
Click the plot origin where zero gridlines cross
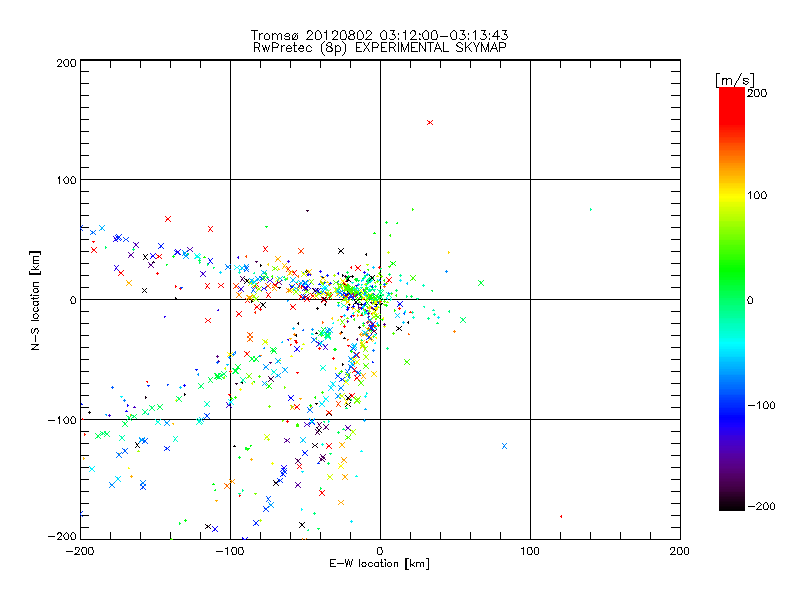[380, 299]
